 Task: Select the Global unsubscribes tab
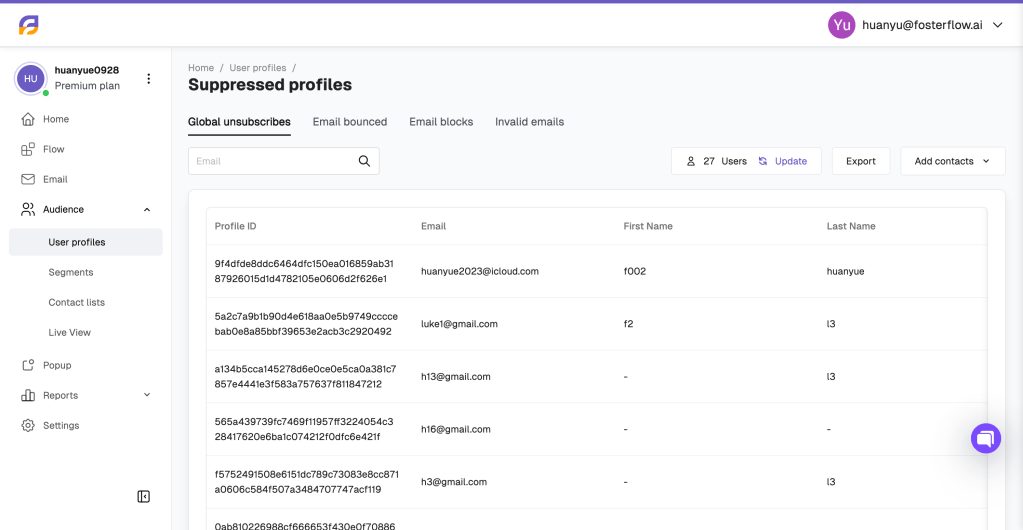coord(239,122)
